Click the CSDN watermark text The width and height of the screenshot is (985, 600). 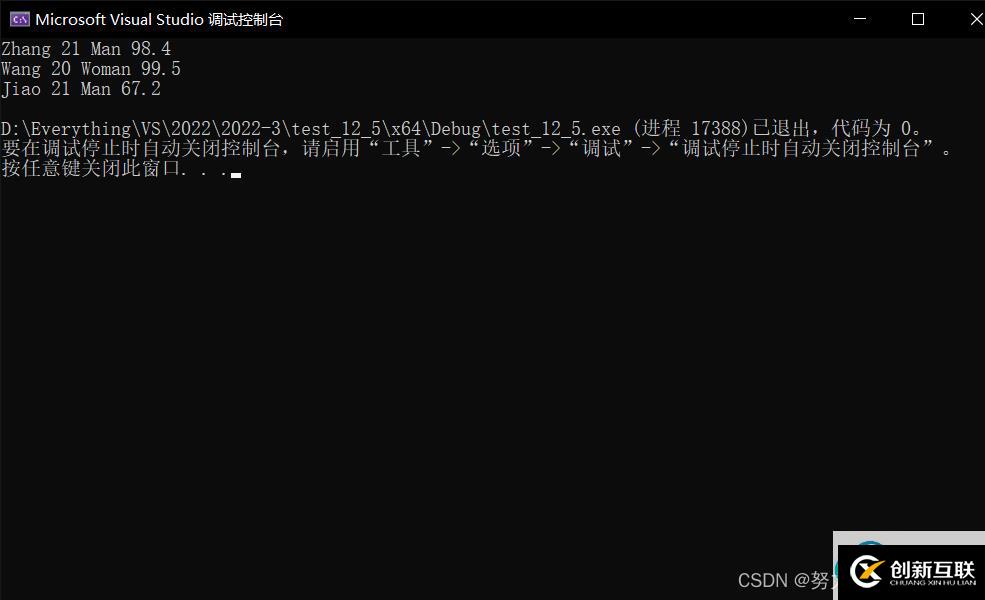tap(785, 580)
